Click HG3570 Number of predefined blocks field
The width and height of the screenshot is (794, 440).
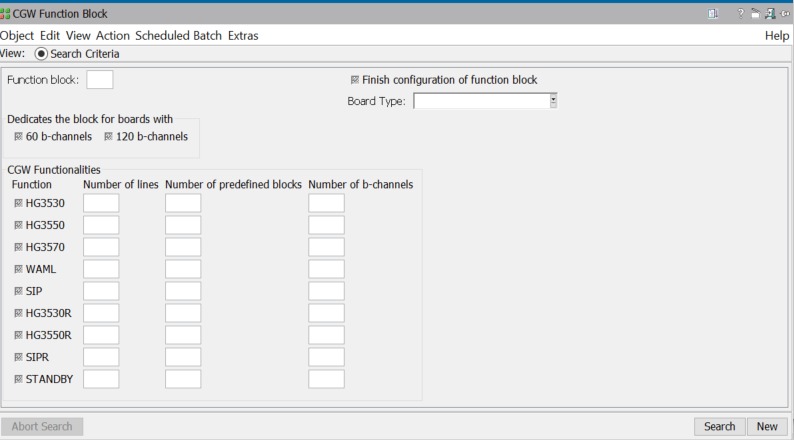point(183,247)
